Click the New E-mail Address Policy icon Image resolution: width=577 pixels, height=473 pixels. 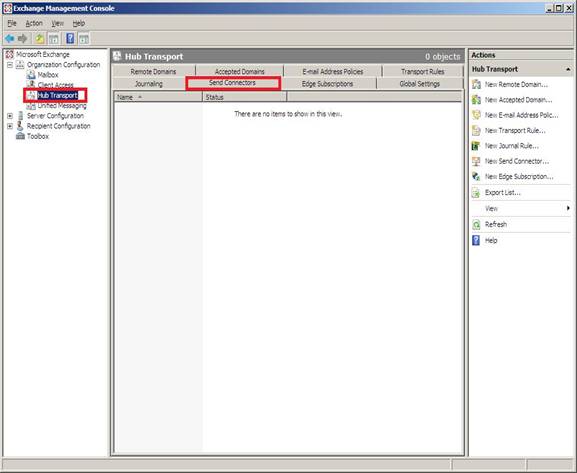(x=476, y=115)
